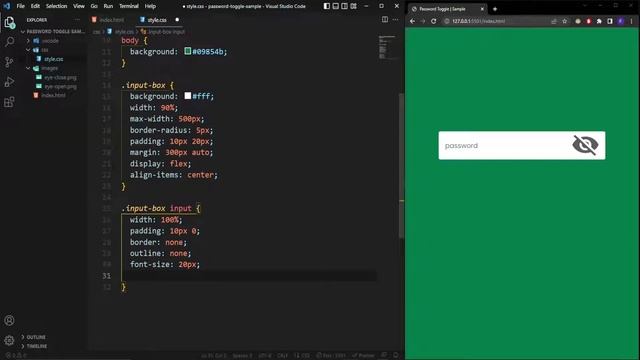Close the Password Toggle browser tab

(x=482, y=9)
